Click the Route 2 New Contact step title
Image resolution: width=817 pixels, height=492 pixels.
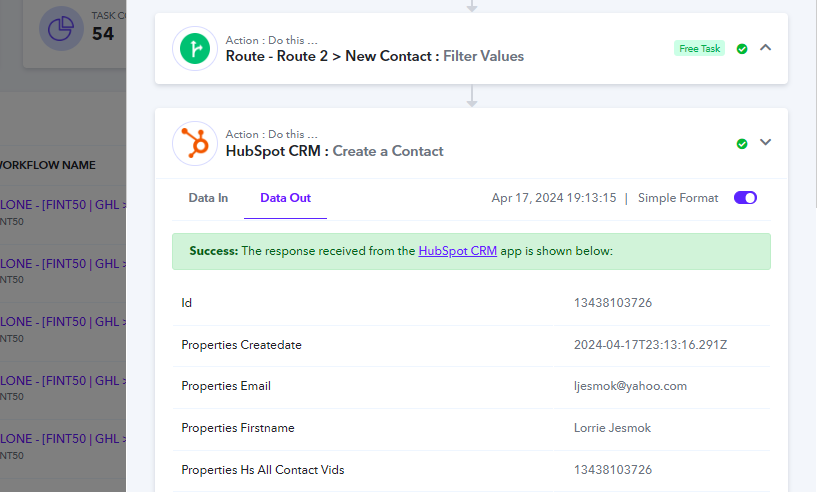click(x=375, y=56)
